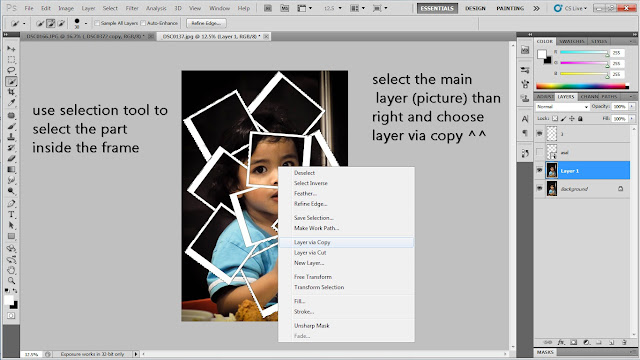This screenshot has height=360, width=640.
Task: Select the Eraser tool
Action: pyautogui.click(x=11, y=158)
